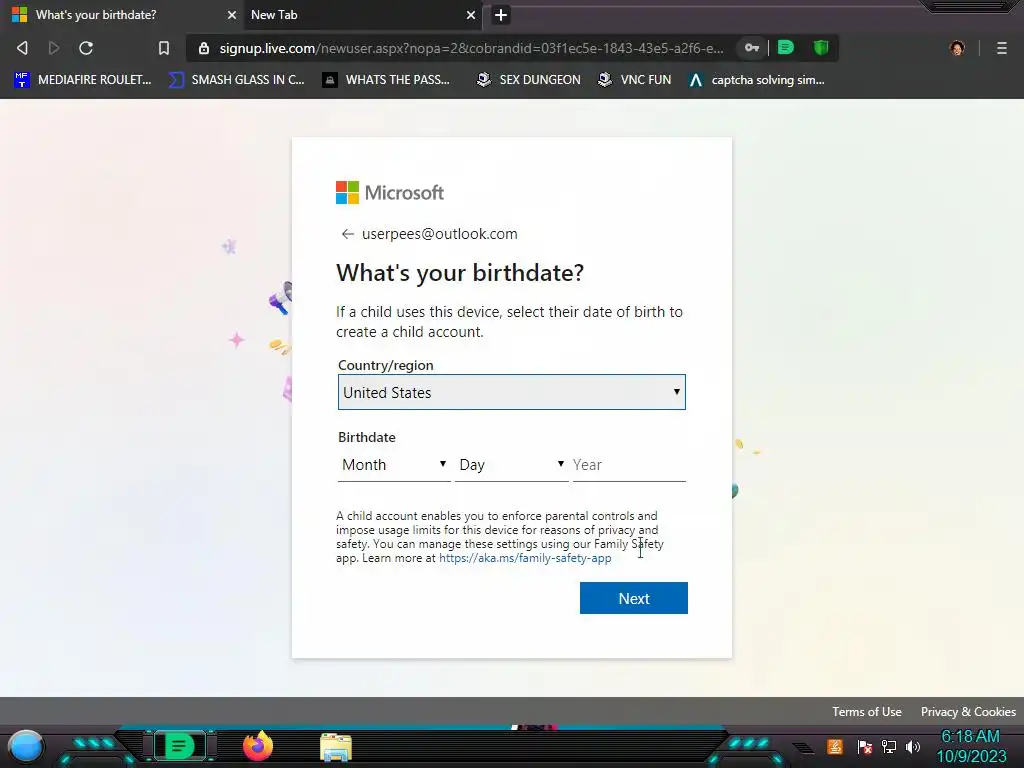Open the file explorer folder icon on the taskbar
This screenshot has width=1024, height=768.
tap(336, 747)
